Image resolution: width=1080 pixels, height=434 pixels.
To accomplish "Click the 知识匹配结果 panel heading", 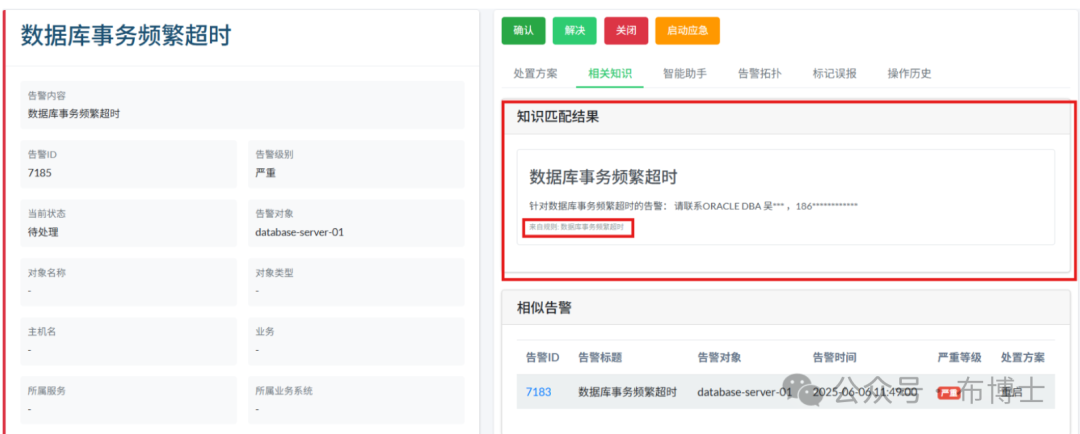I will coord(558,117).
